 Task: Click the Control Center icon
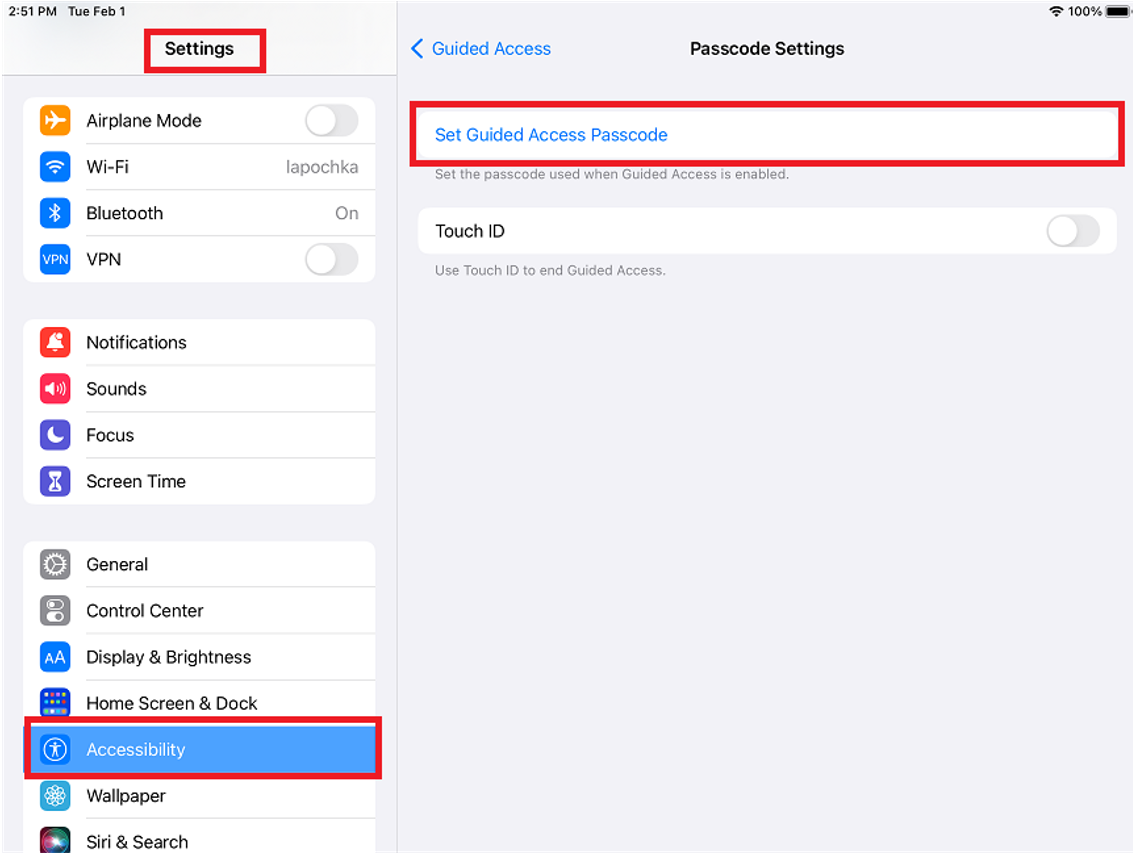(x=55, y=610)
